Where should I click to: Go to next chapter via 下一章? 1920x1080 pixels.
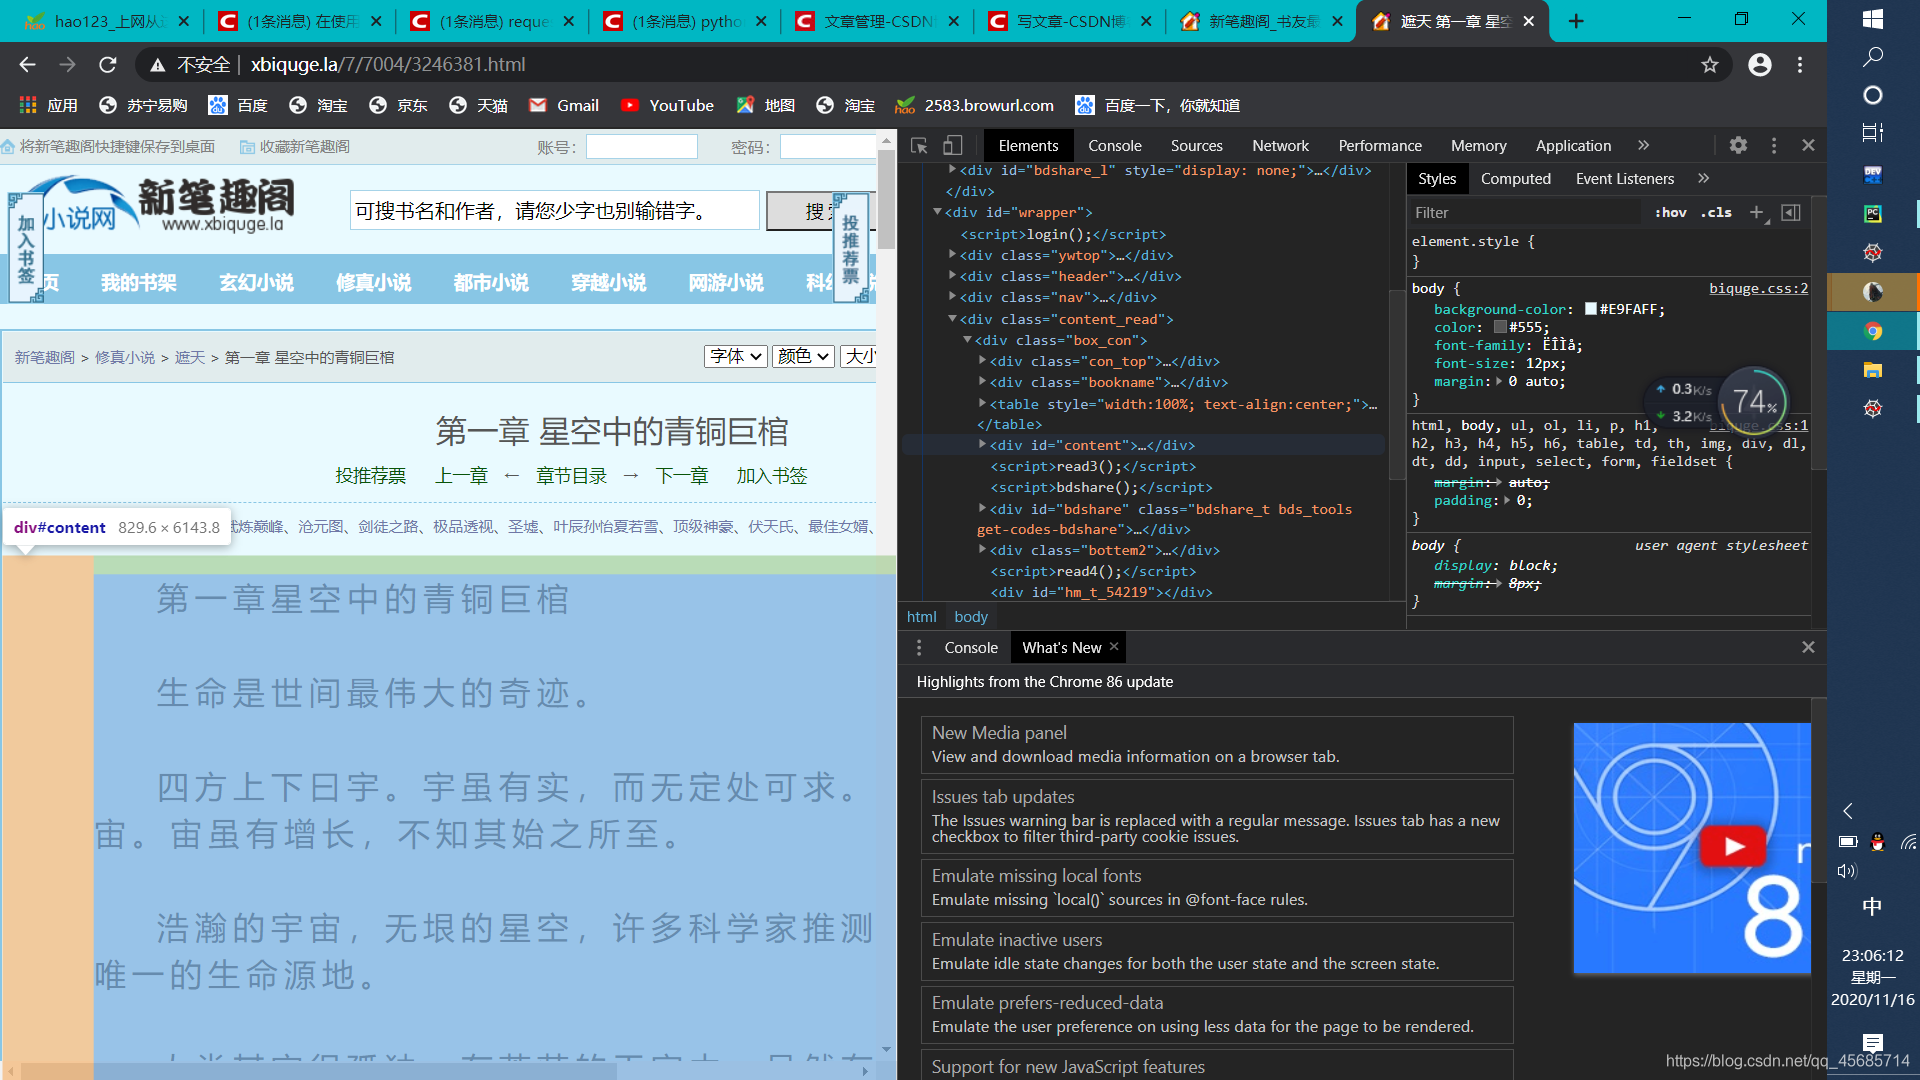[682, 476]
